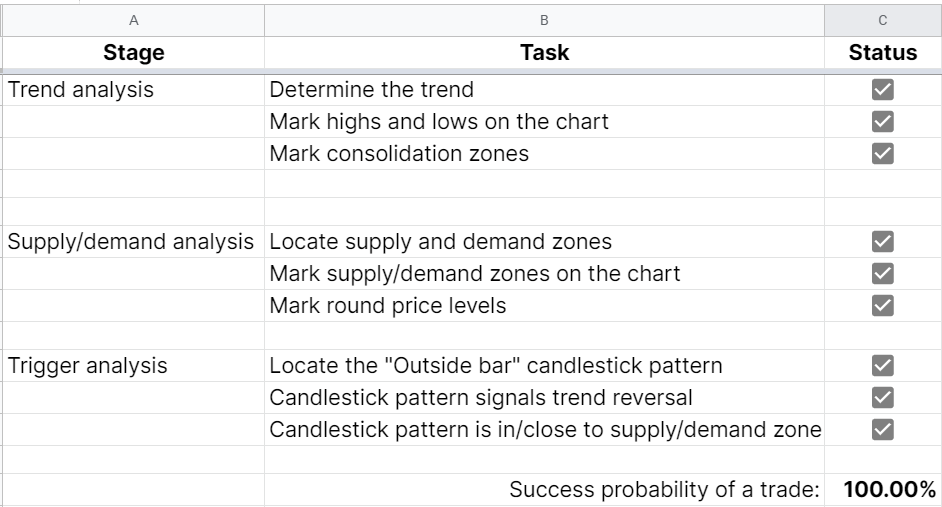Toggle "signals trend reversal" checkbox
The image size is (942, 507).
(x=883, y=397)
